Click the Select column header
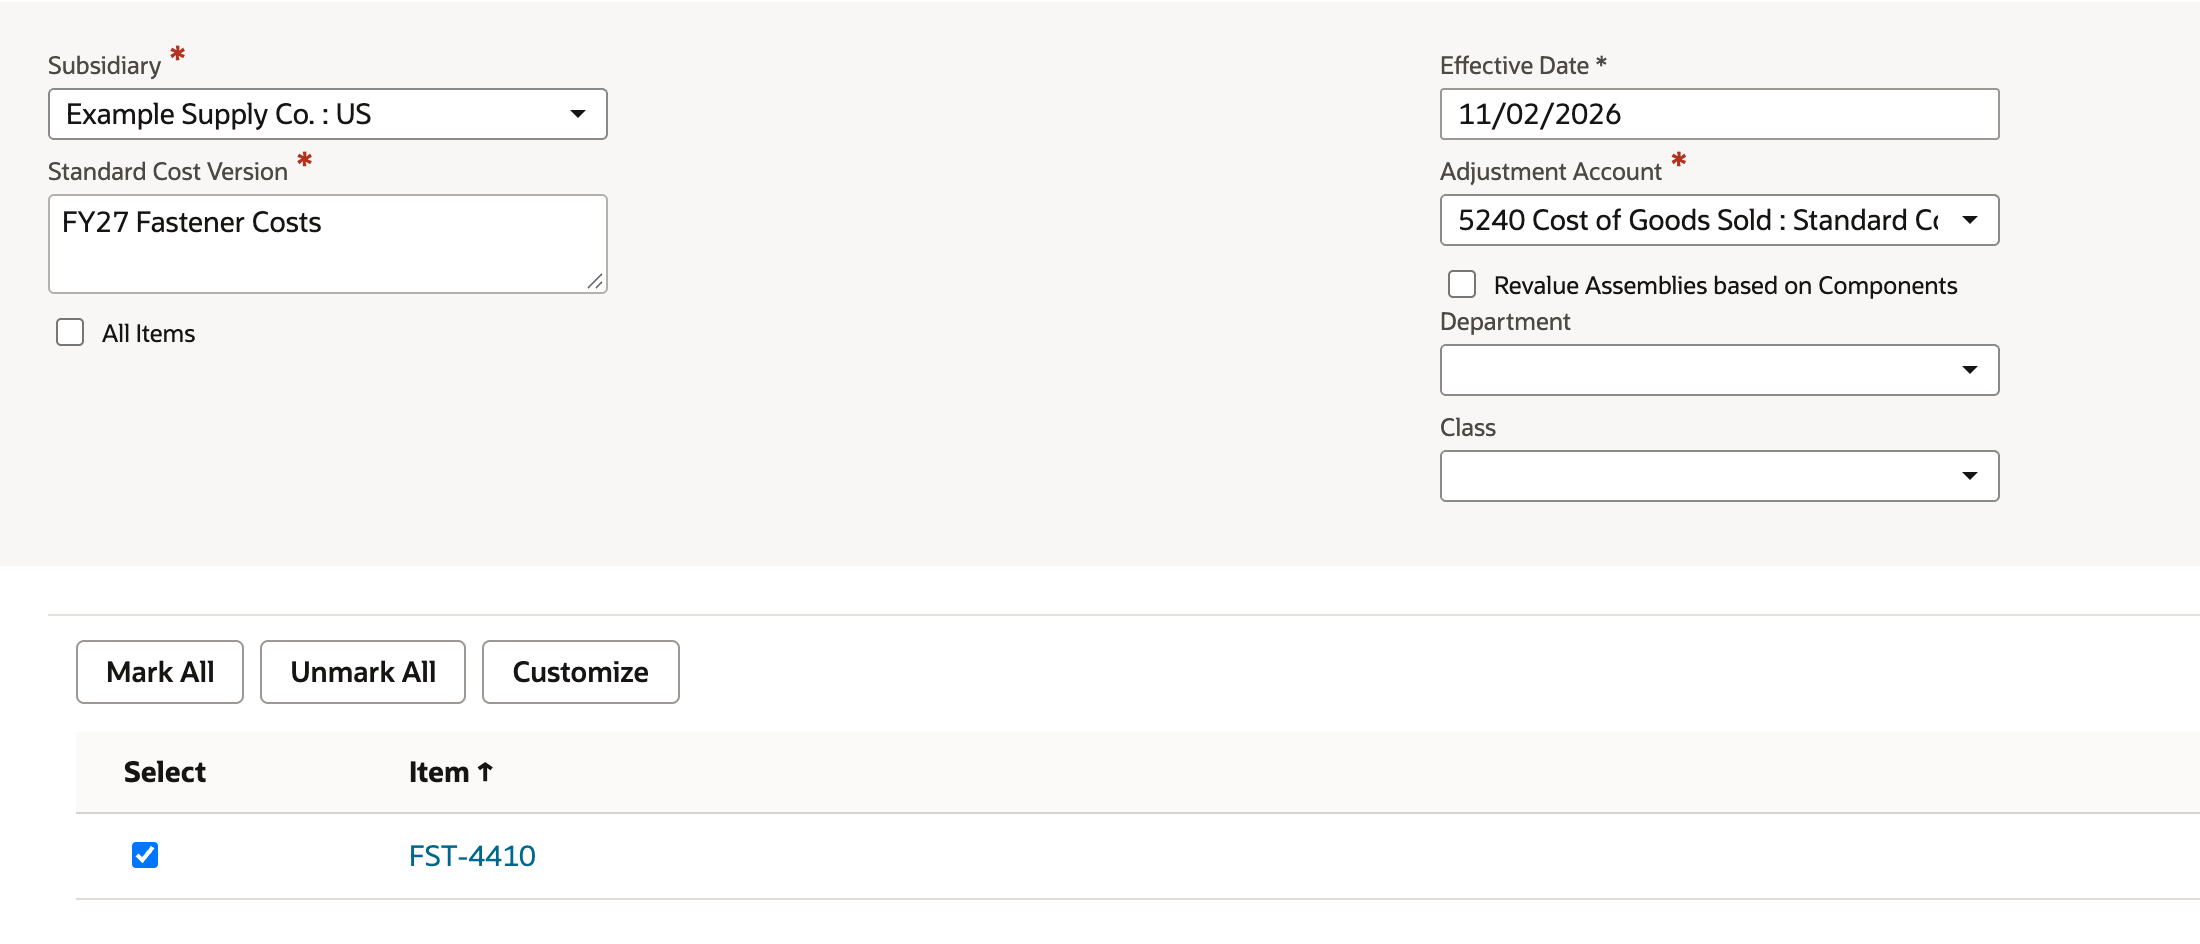The height and width of the screenshot is (944, 2200). [165, 772]
